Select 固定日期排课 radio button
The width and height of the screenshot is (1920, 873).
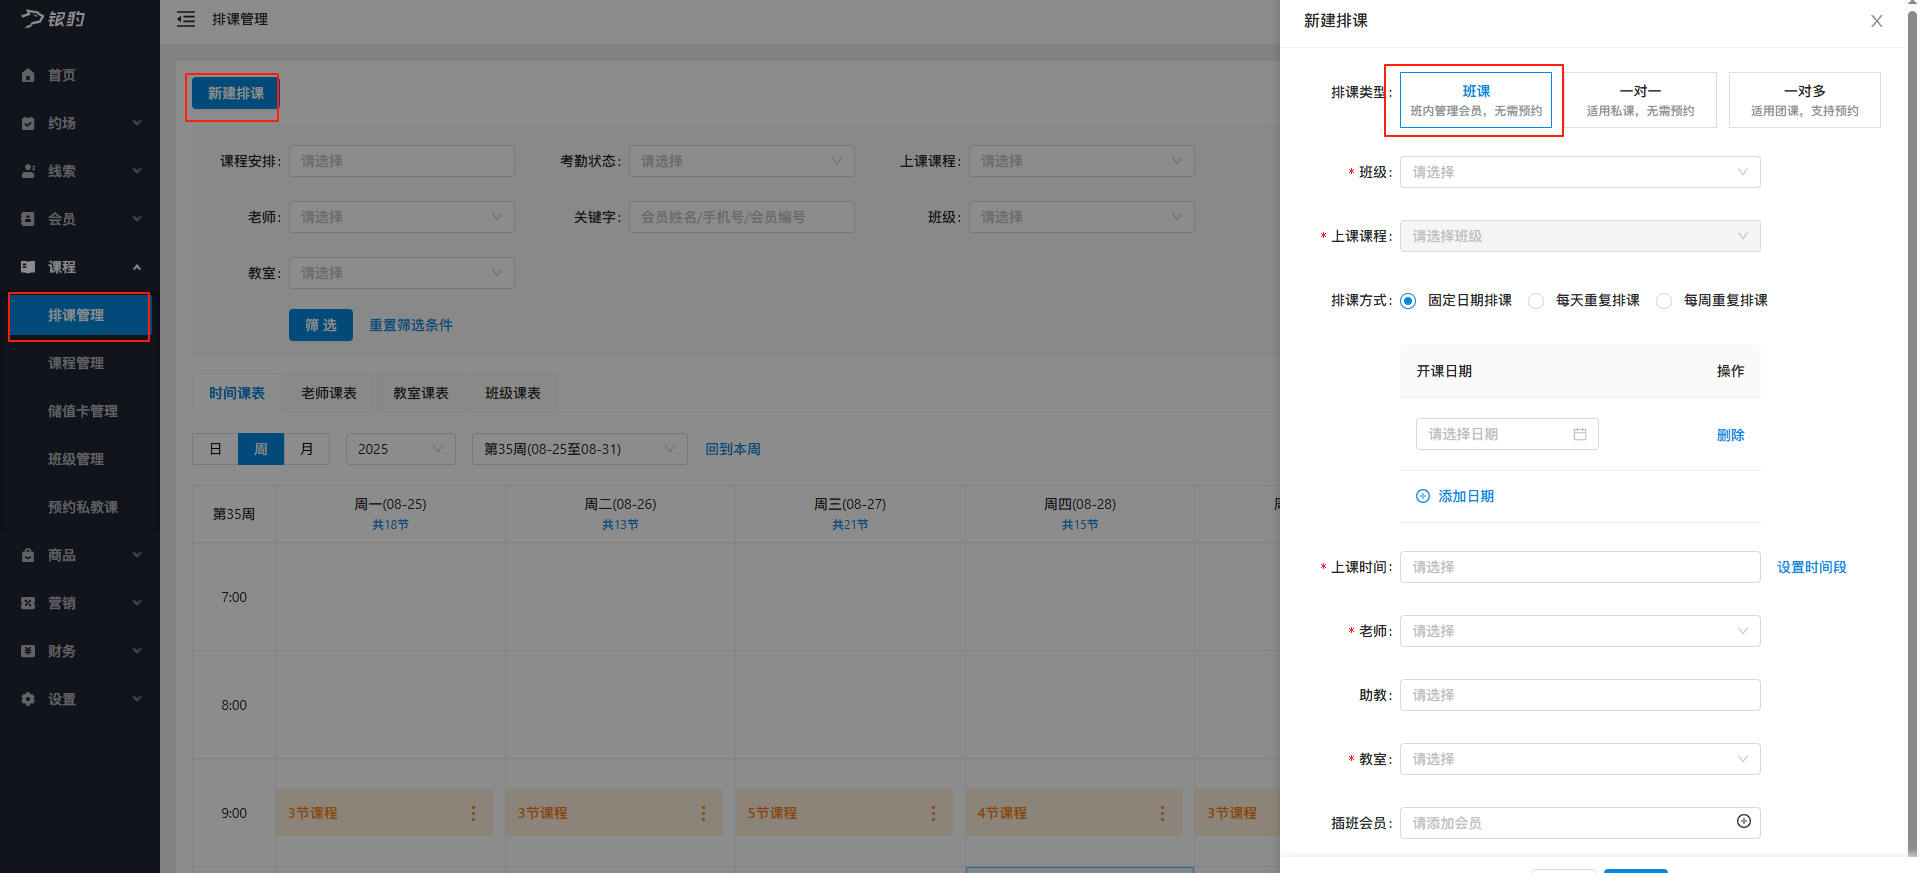pos(1408,301)
